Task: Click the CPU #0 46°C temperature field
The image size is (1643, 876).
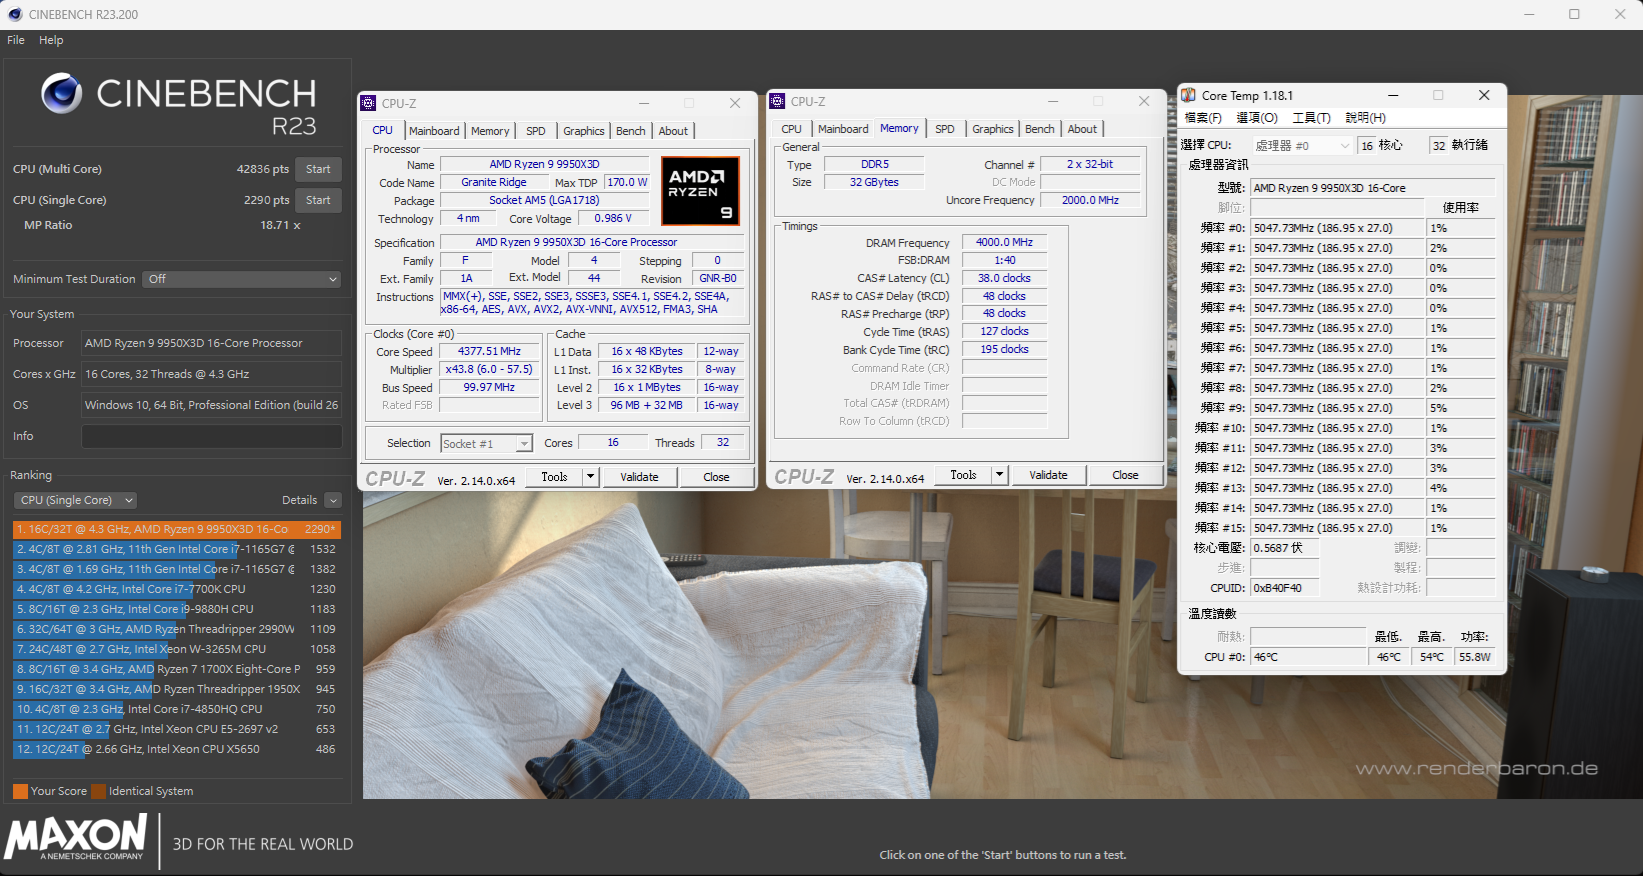Action: (1308, 657)
